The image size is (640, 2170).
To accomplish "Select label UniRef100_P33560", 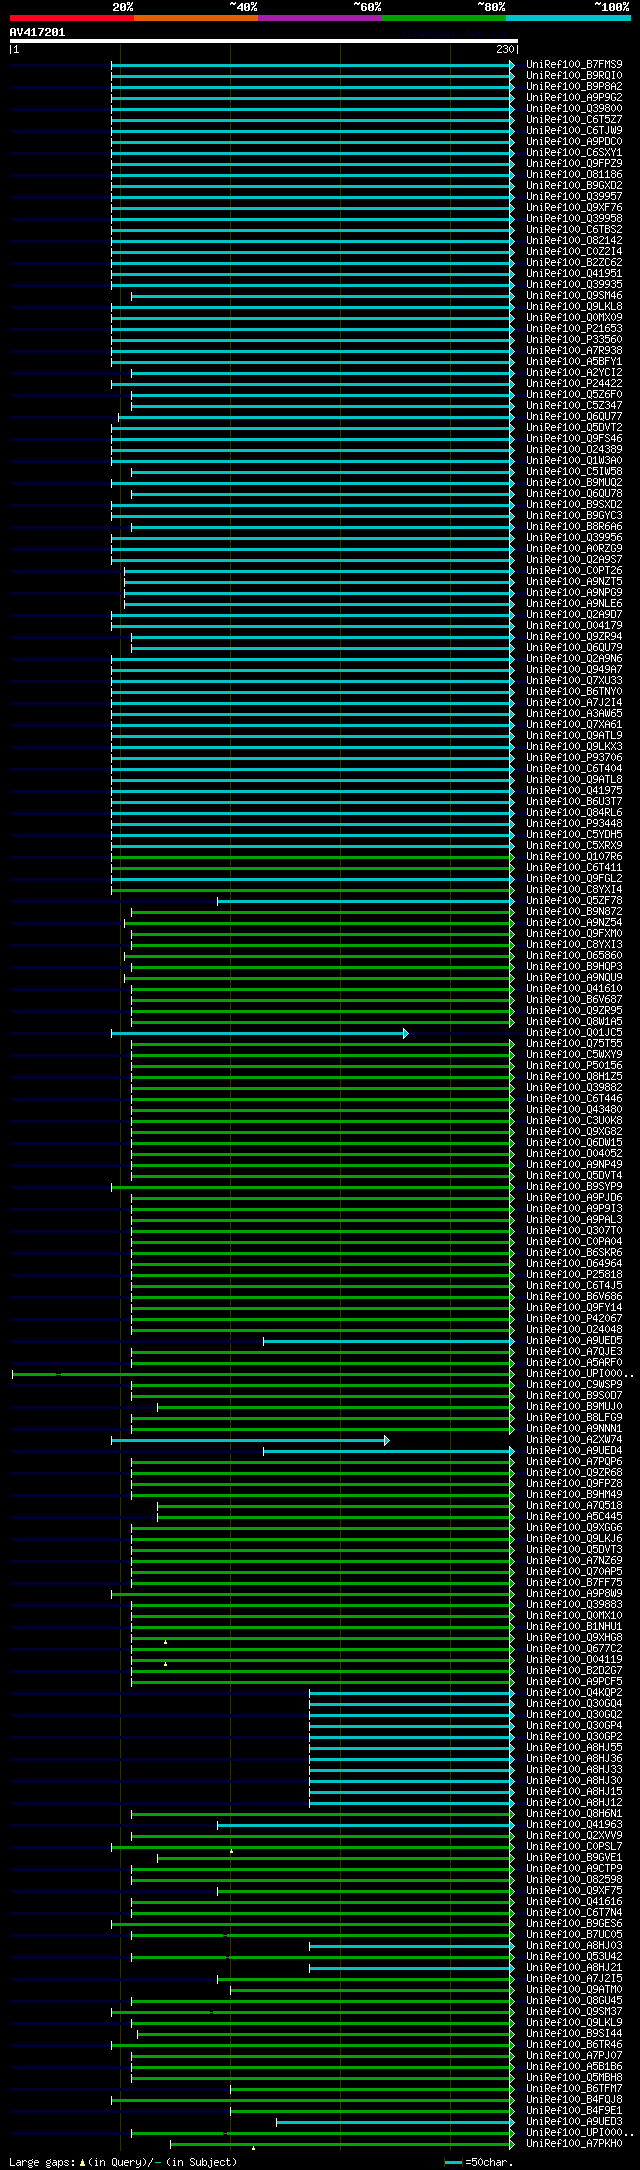I will [x=574, y=340].
